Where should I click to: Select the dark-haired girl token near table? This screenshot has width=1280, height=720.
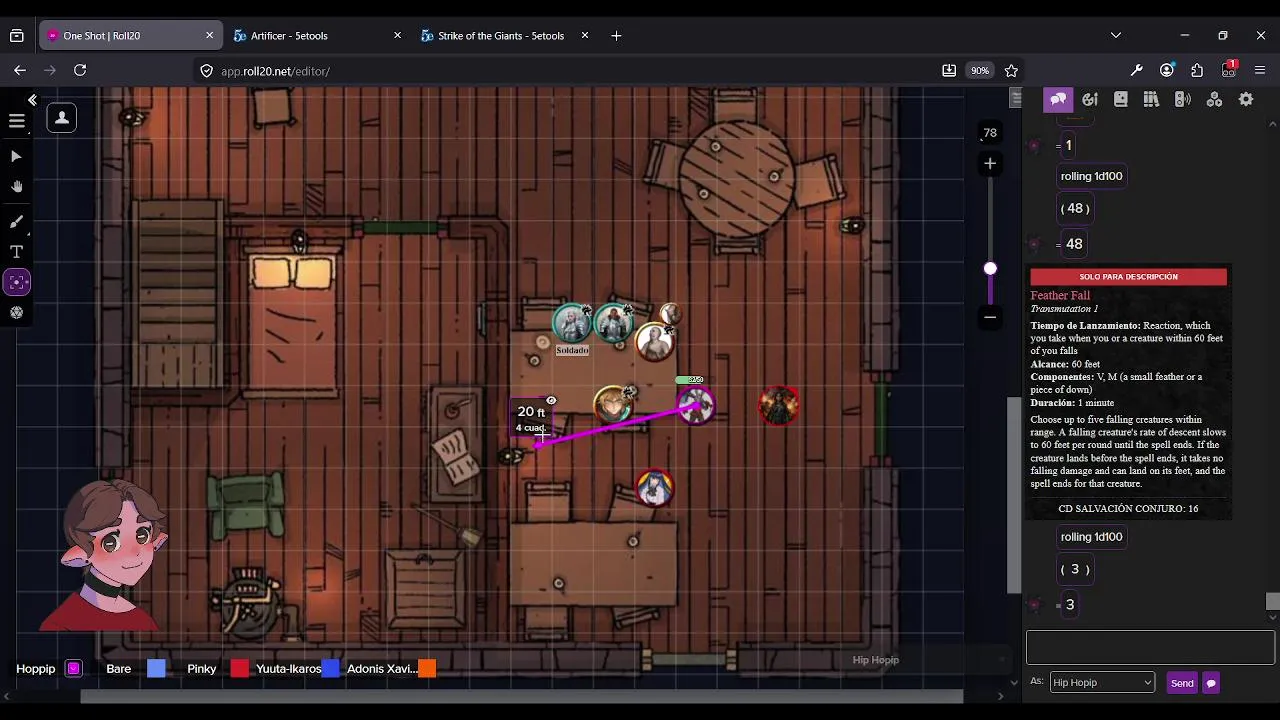(655, 488)
